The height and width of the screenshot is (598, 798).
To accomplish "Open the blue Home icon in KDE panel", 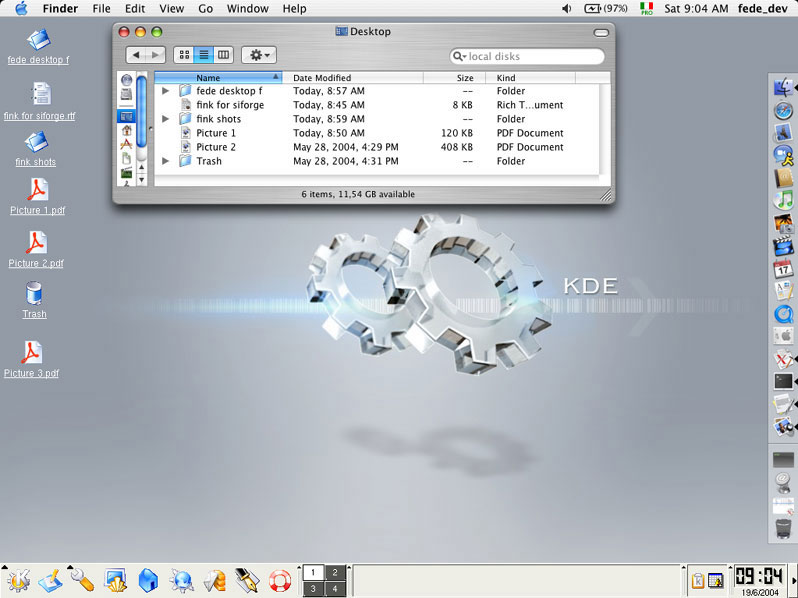I will click(x=148, y=581).
